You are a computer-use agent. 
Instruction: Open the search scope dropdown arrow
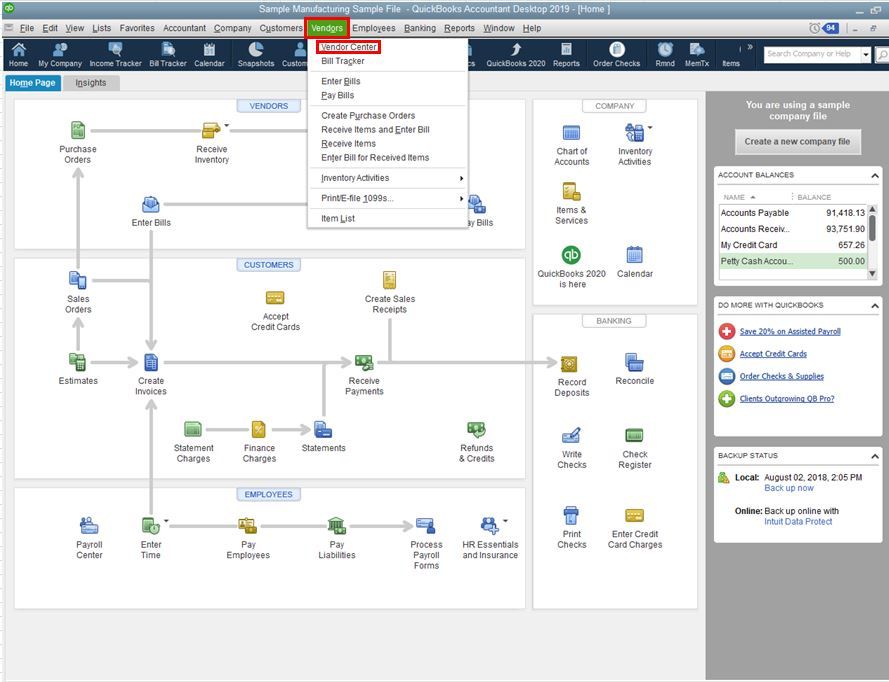pos(866,54)
